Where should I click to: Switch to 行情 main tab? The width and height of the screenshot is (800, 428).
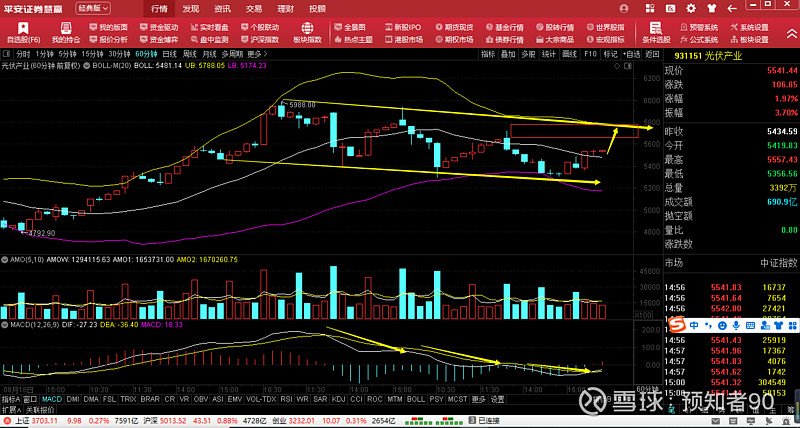(x=159, y=9)
